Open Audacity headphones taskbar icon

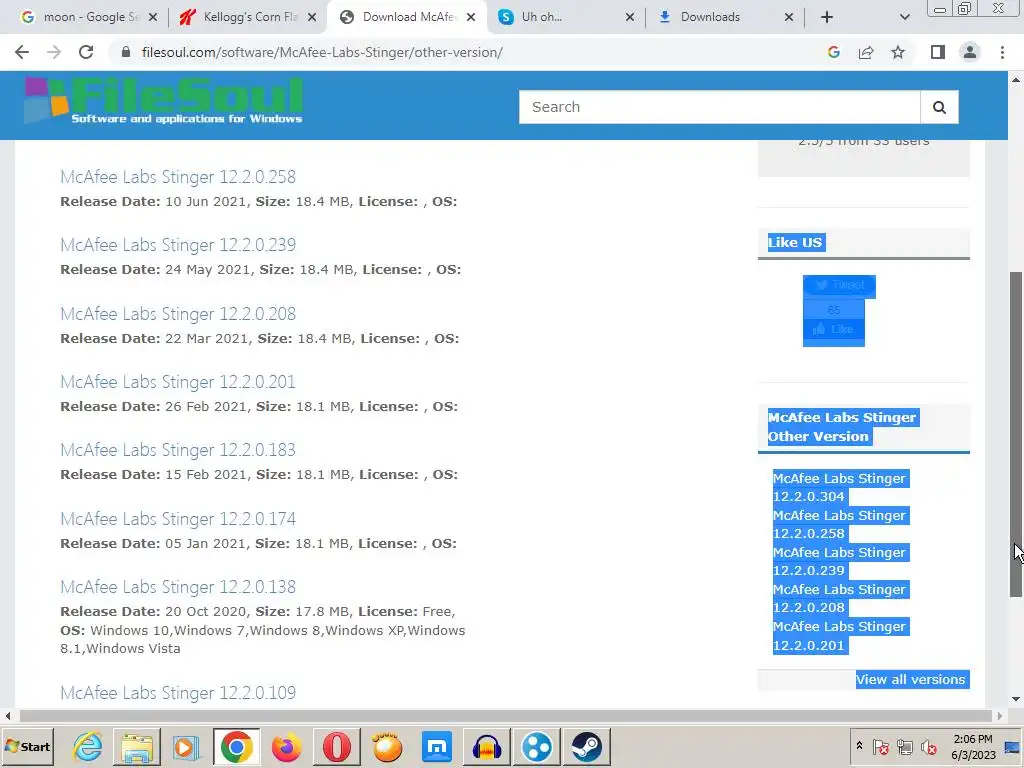pos(487,746)
